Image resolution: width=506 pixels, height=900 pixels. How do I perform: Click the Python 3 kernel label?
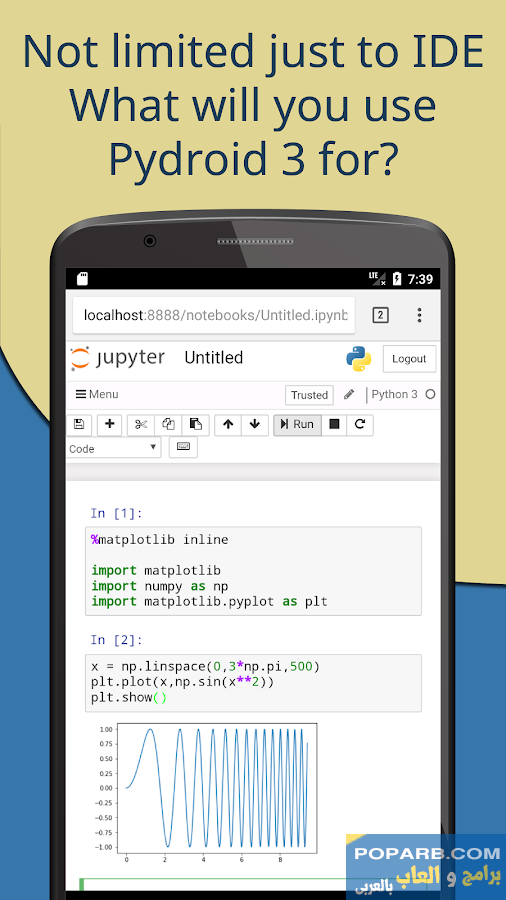[395, 394]
